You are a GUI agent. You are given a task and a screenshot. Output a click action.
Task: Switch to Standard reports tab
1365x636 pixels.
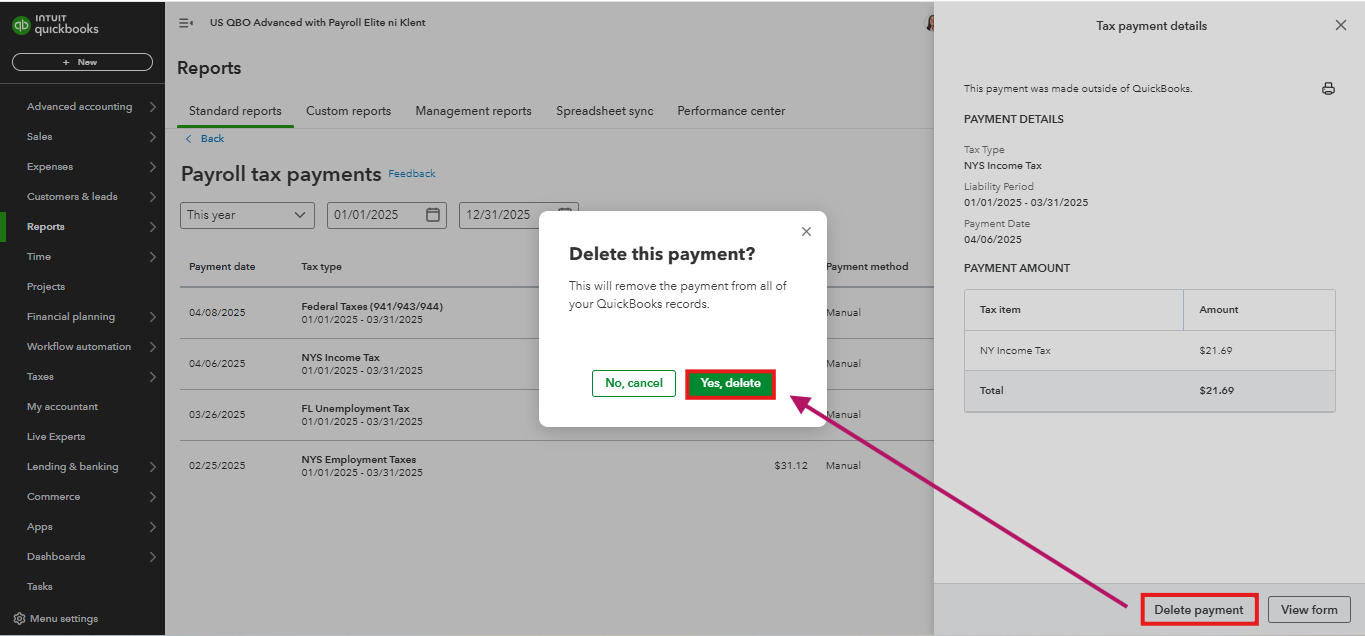click(x=235, y=111)
